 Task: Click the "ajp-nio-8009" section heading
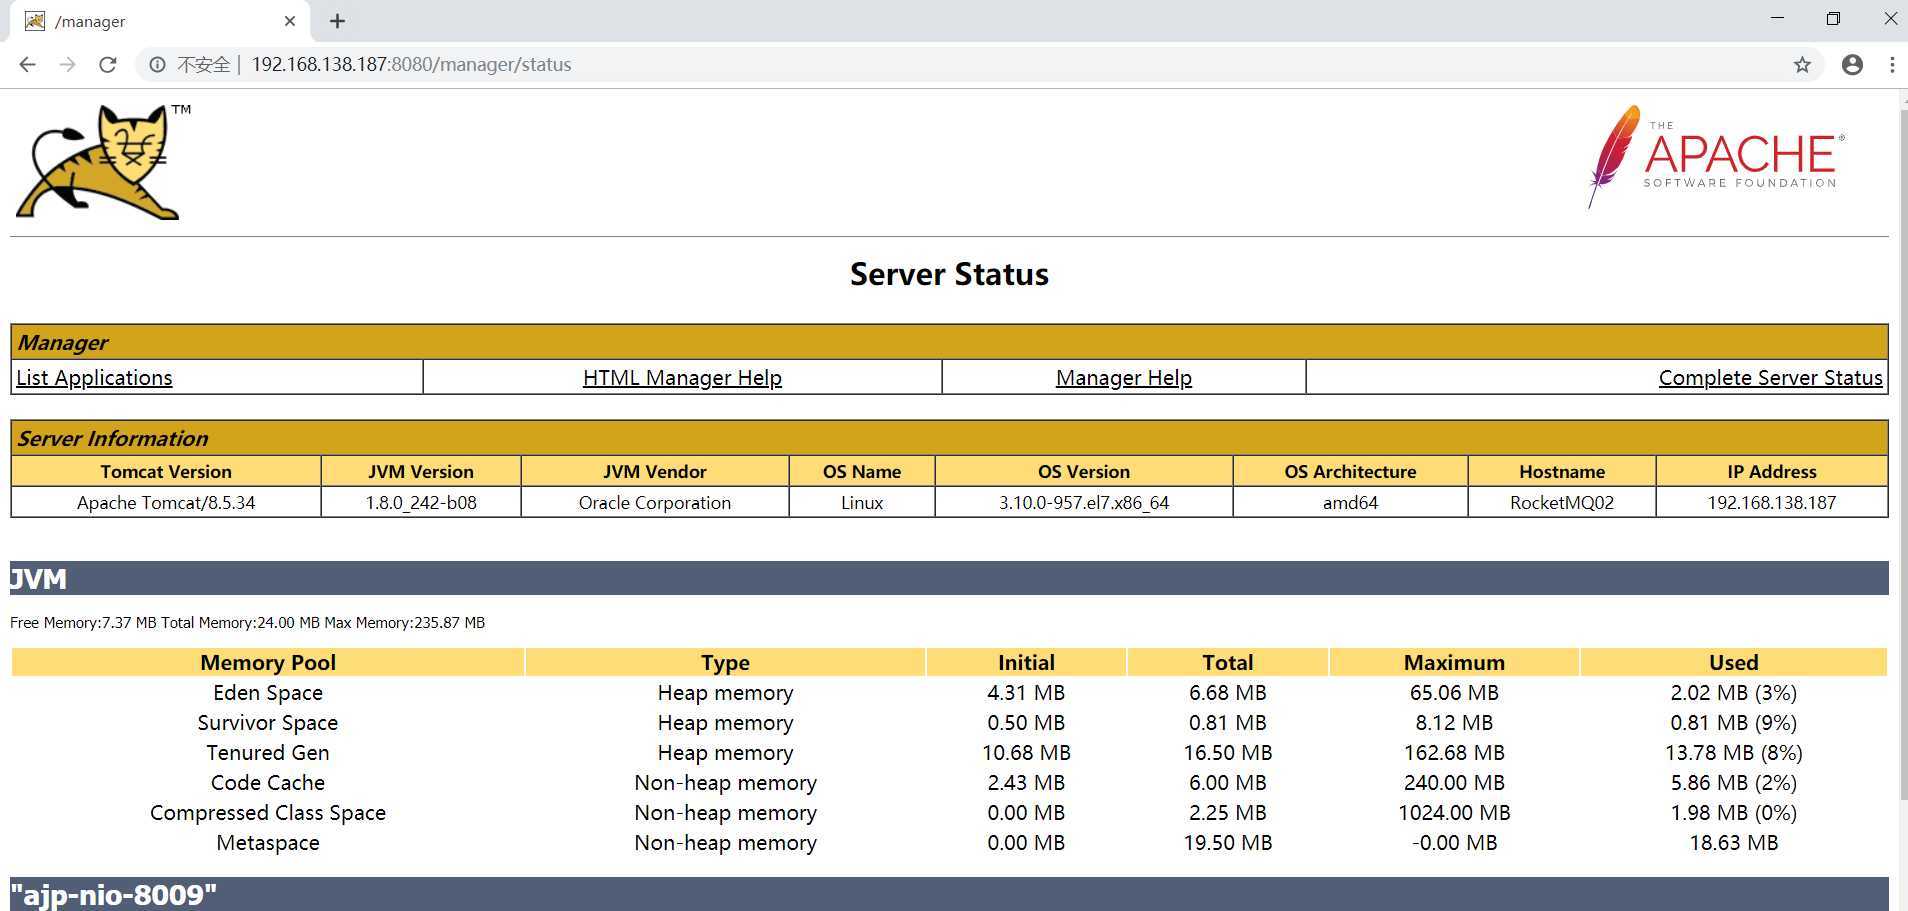coord(113,894)
